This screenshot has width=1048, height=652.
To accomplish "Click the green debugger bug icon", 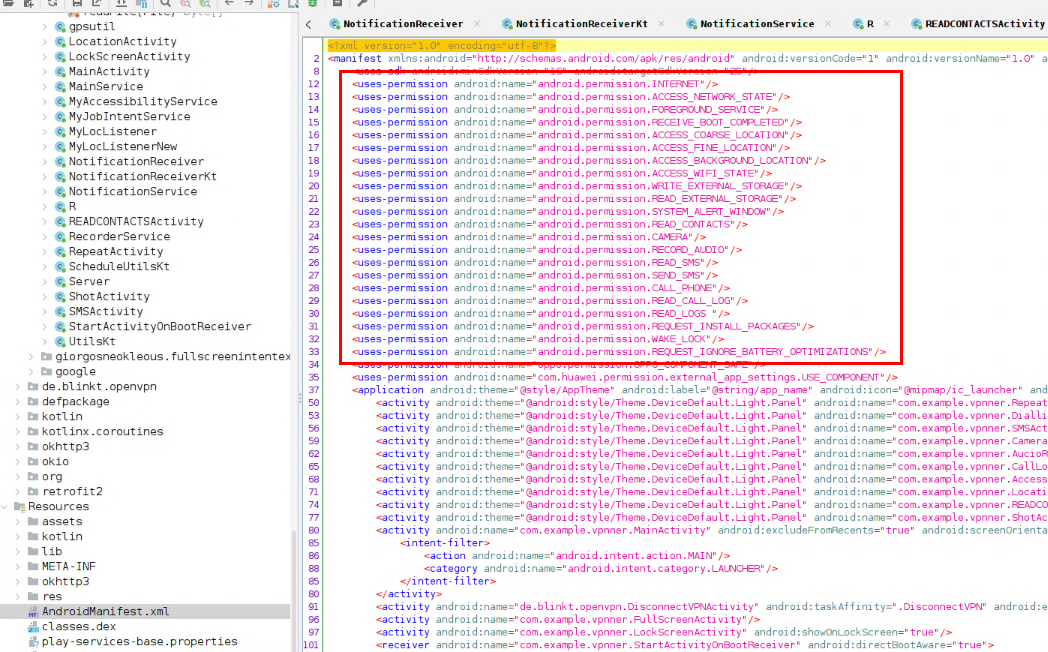I will [x=313, y=4].
